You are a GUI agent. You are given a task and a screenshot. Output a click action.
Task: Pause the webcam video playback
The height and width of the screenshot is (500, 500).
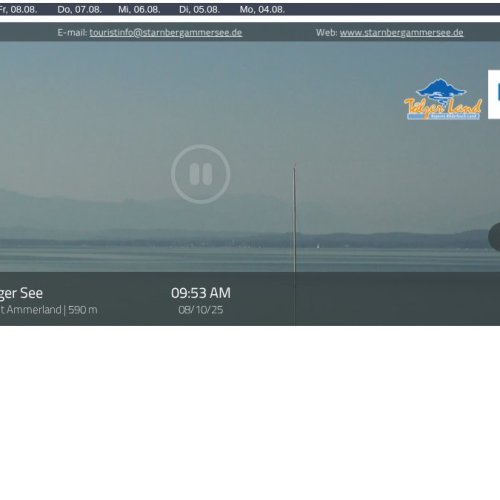pos(201,174)
